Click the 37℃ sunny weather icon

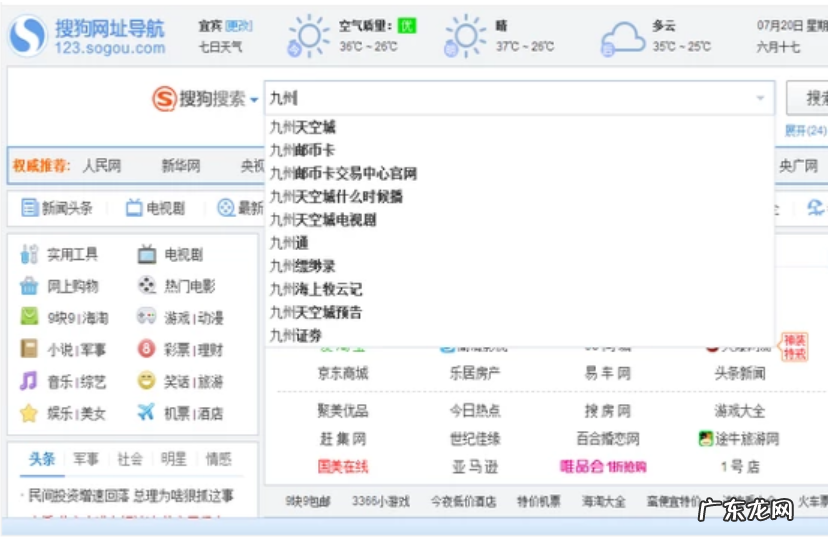(x=464, y=36)
